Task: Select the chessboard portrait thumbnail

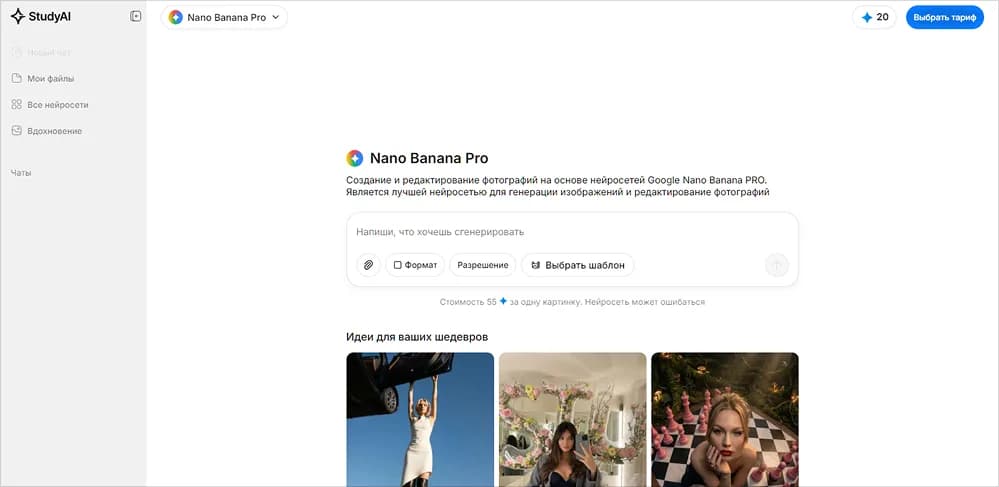Action: [x=724, y=419]
